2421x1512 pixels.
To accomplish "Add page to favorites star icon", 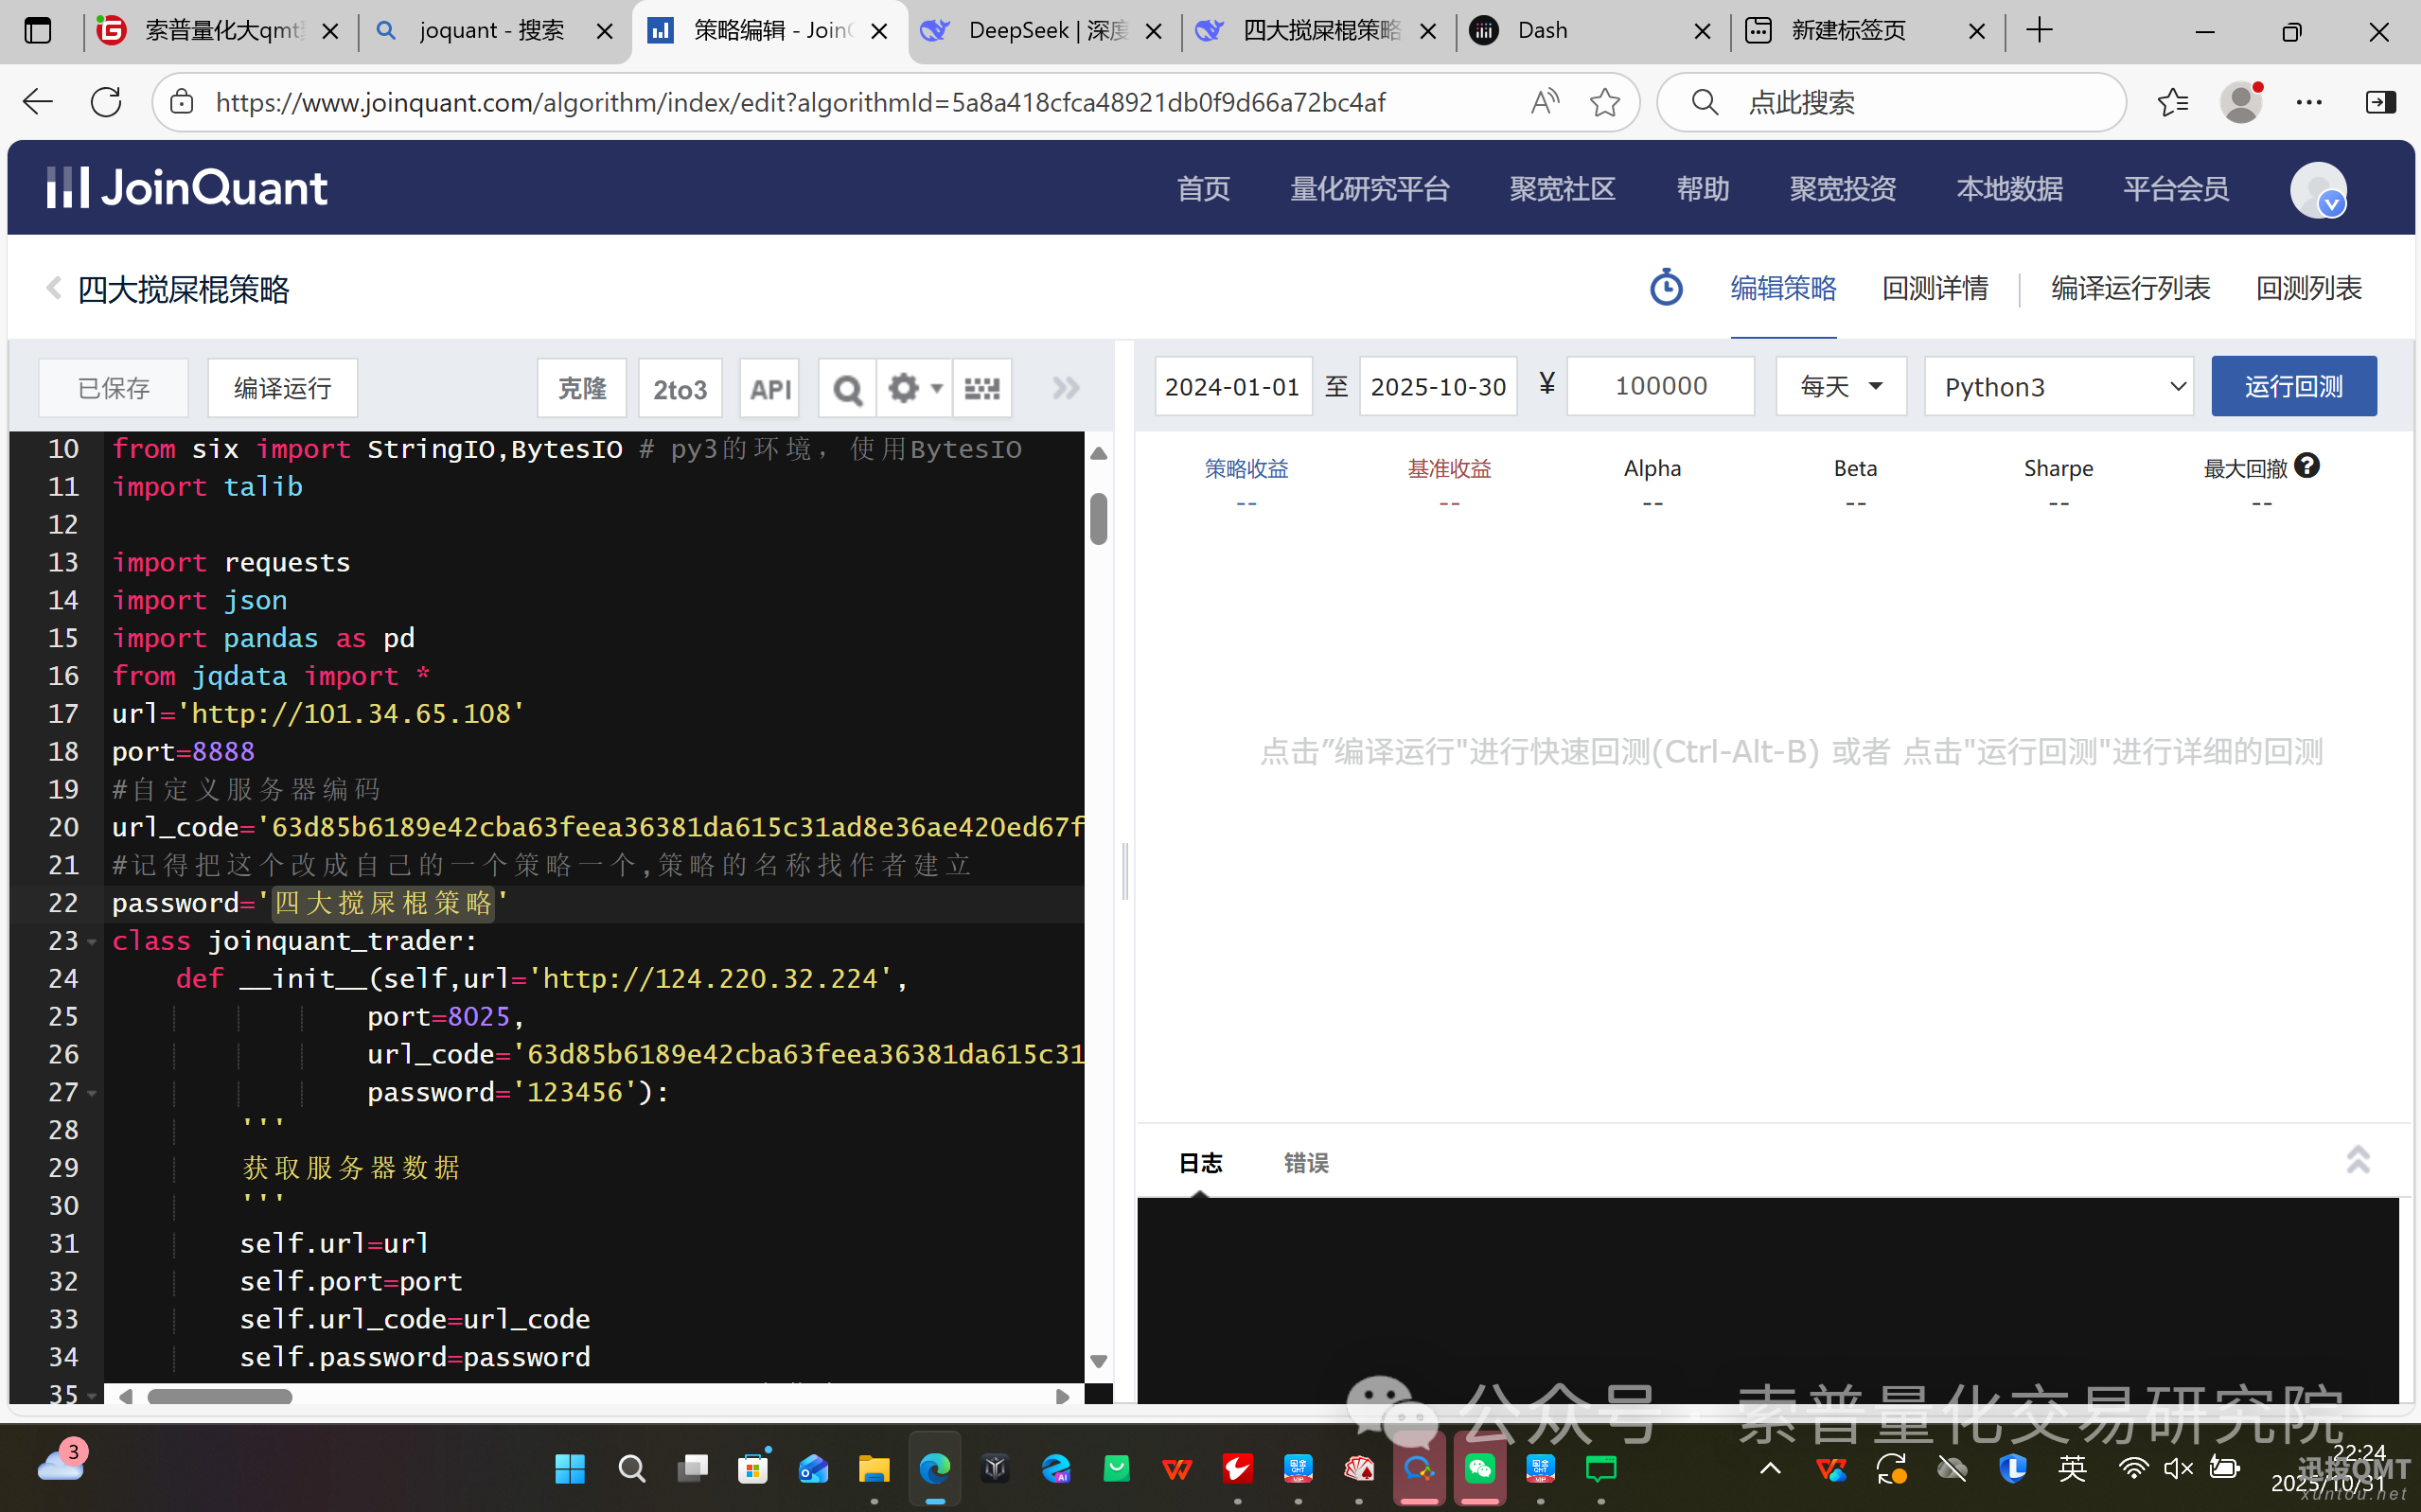I will click(x=1604, y=102).
